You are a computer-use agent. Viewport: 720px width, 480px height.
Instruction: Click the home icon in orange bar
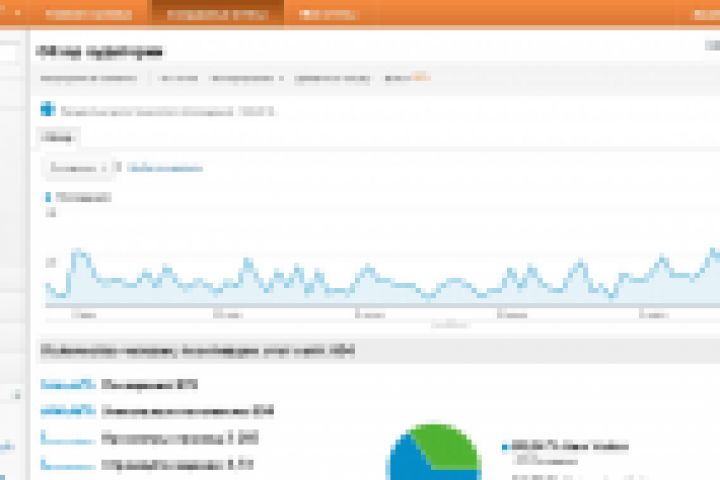tap(17, 12)
